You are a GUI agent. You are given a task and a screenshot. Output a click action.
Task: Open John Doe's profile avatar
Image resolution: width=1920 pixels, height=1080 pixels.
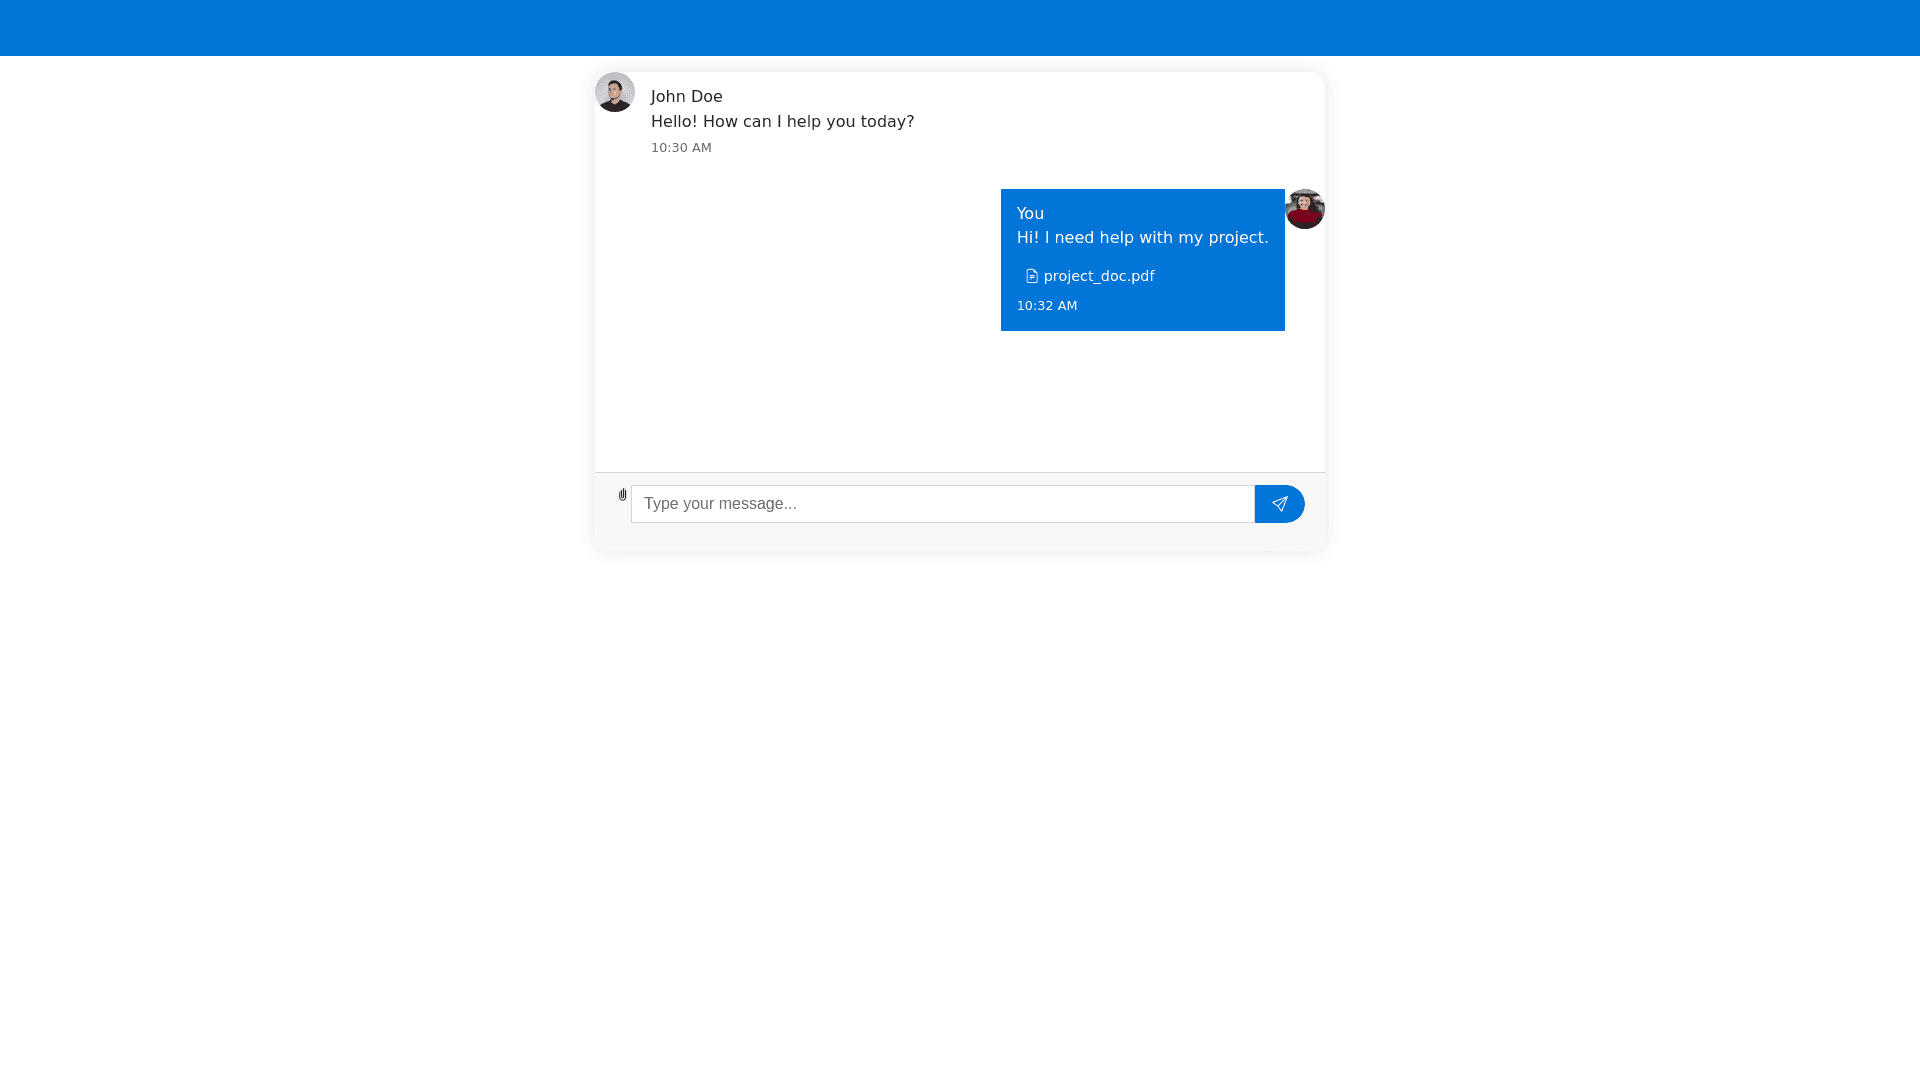pos(615,92)
